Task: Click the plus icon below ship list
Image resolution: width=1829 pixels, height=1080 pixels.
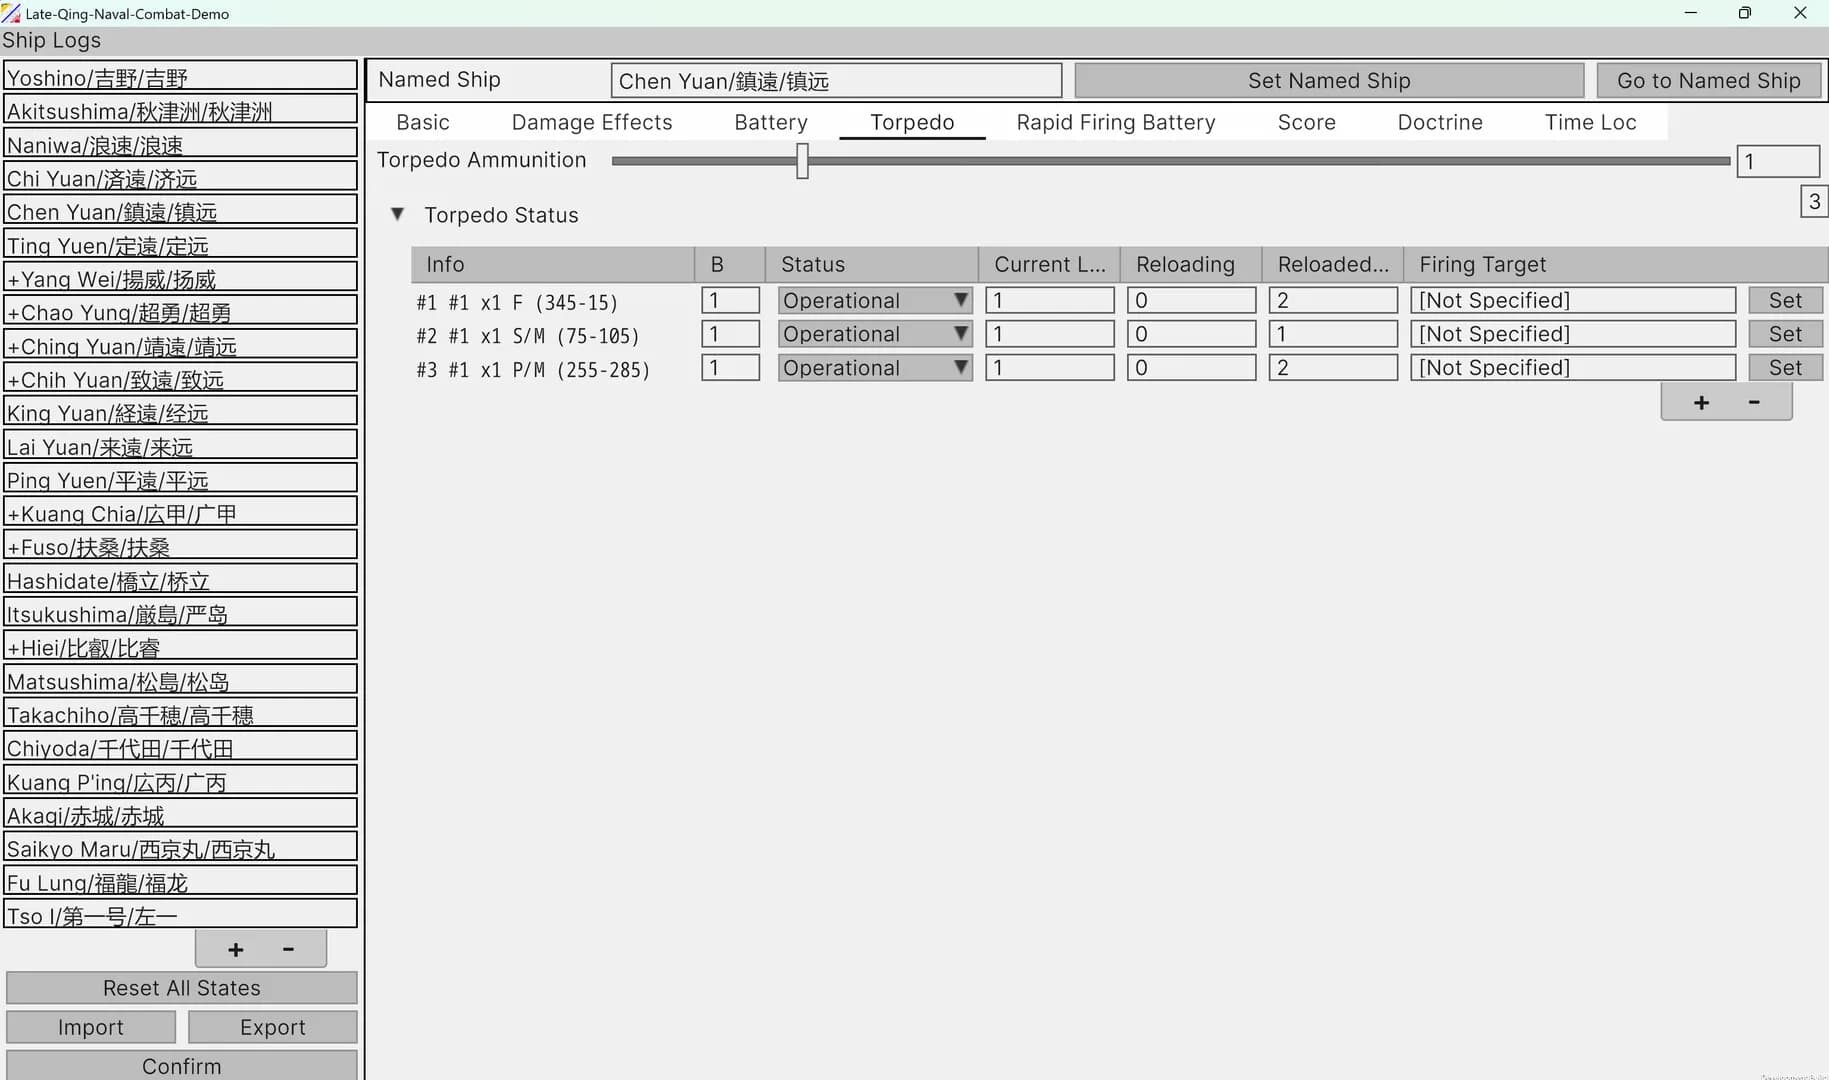Action: pyautogui.click(x=236, y=949)
